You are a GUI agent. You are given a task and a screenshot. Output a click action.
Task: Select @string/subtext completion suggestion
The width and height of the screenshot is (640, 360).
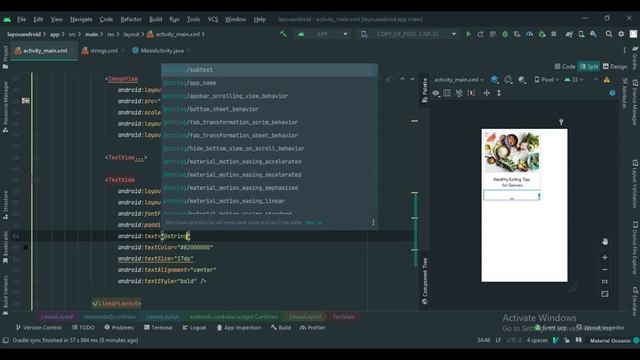point(269,70)
